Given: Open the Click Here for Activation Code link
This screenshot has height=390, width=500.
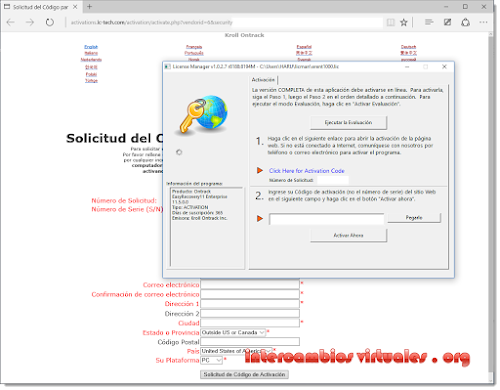Looking at the screenshot, I should coord(307,171).
